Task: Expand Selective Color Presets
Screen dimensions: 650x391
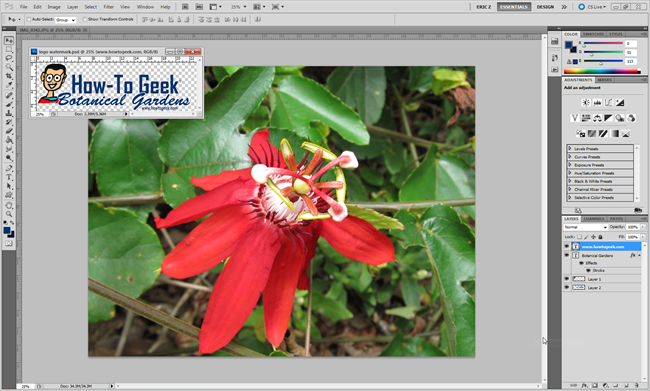Action: (570, 197)
